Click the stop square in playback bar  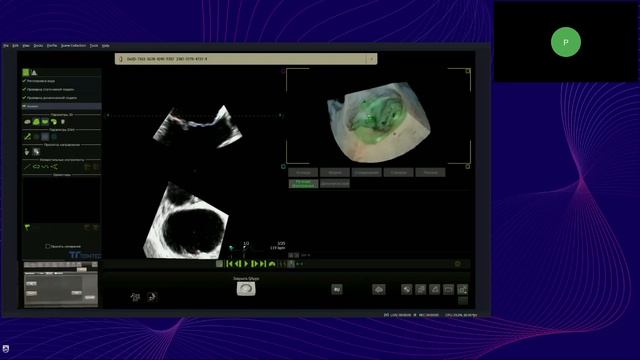click(x=219, y=264)
